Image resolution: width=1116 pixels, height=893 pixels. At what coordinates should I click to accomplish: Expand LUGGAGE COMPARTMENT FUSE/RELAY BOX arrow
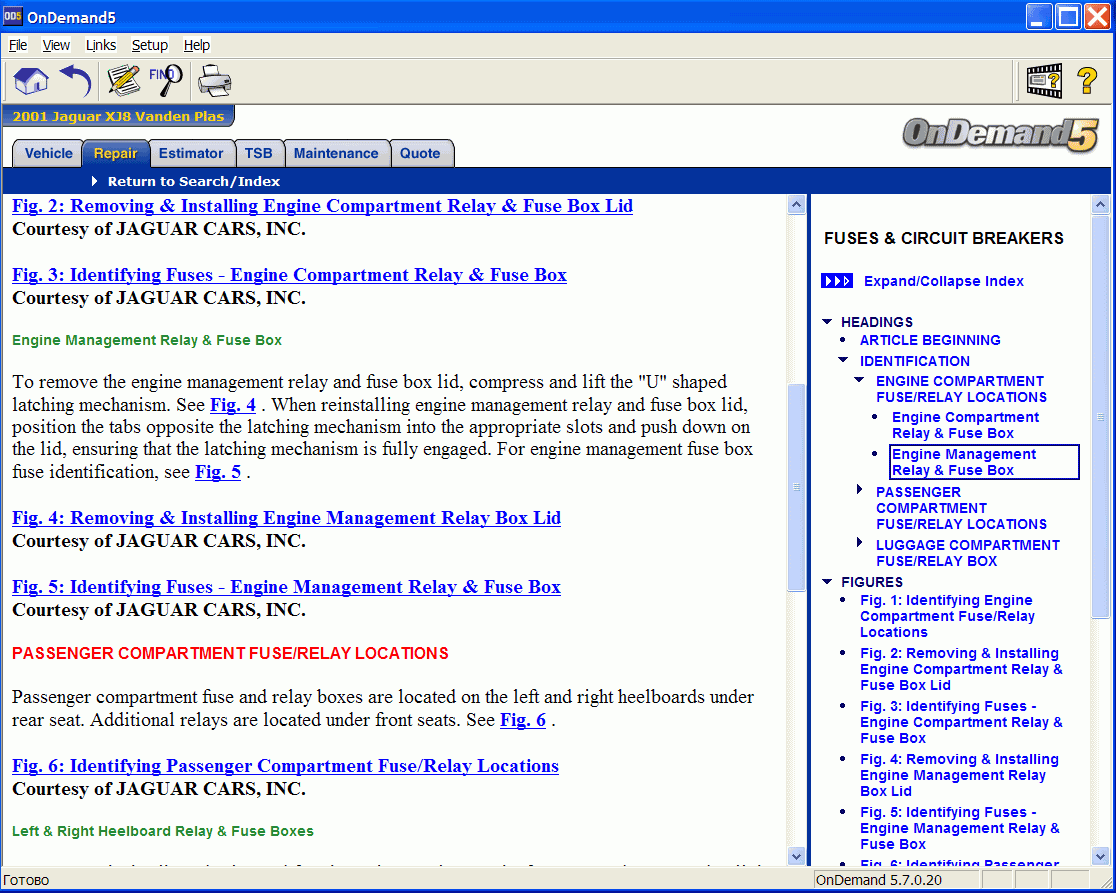[859, 543]
